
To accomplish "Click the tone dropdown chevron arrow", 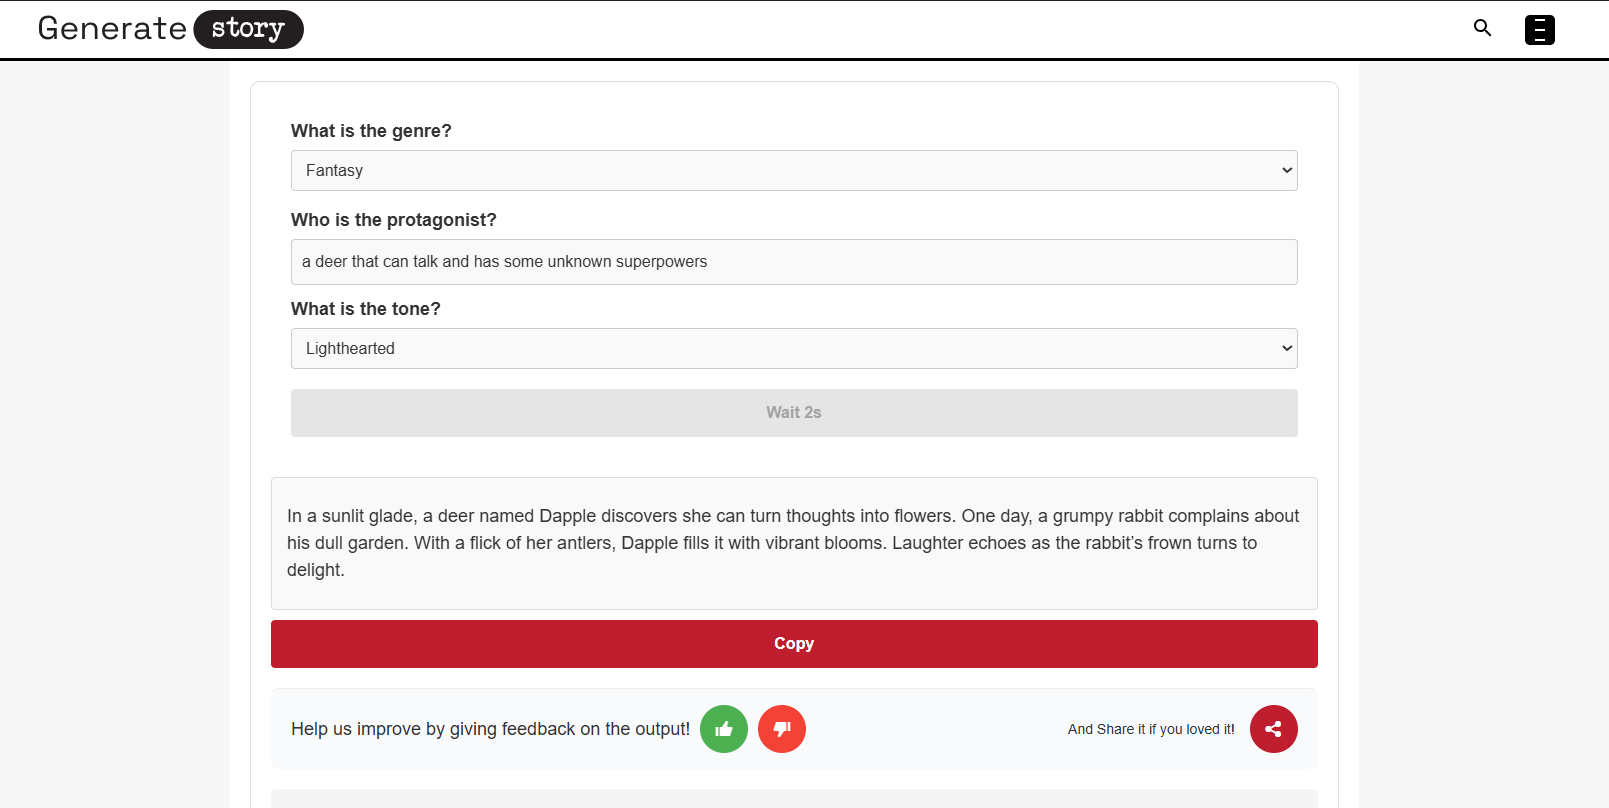I will click(1287, 349).
